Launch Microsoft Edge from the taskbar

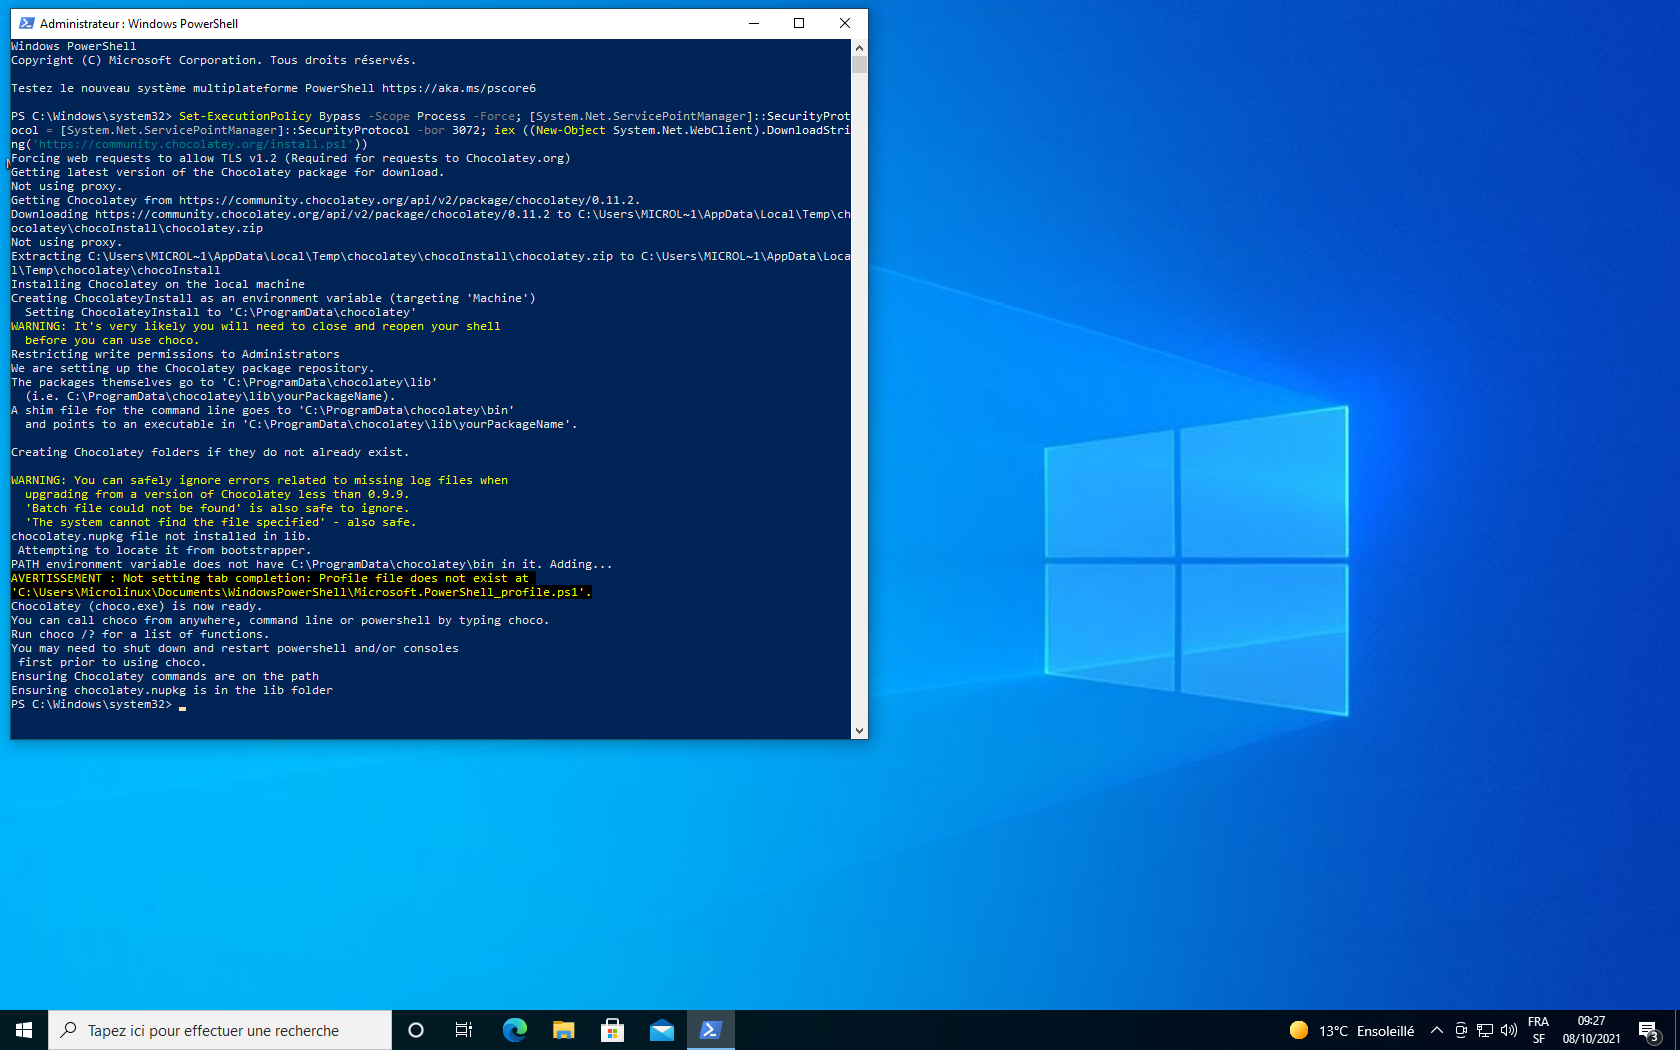tap(514, 1030)
